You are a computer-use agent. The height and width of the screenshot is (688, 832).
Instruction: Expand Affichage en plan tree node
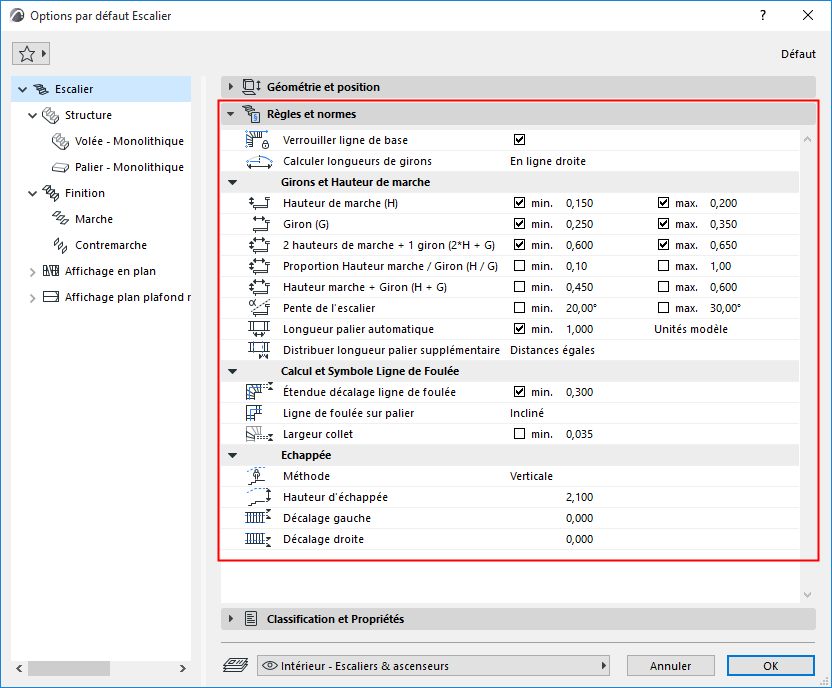point(32,272)
